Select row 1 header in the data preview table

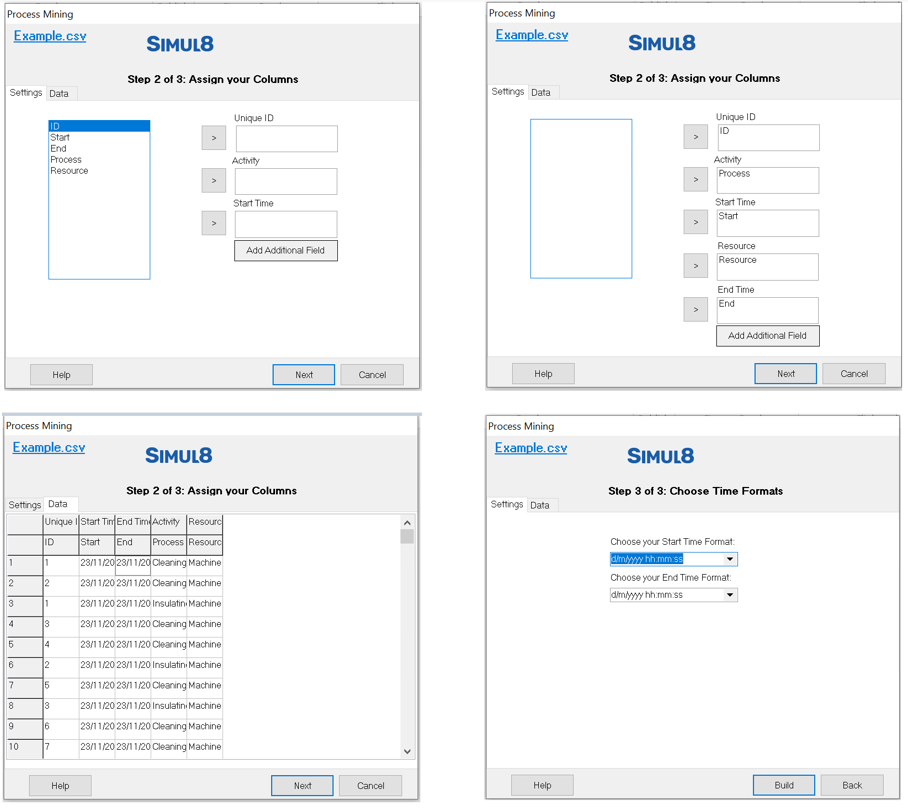[24, 563]
